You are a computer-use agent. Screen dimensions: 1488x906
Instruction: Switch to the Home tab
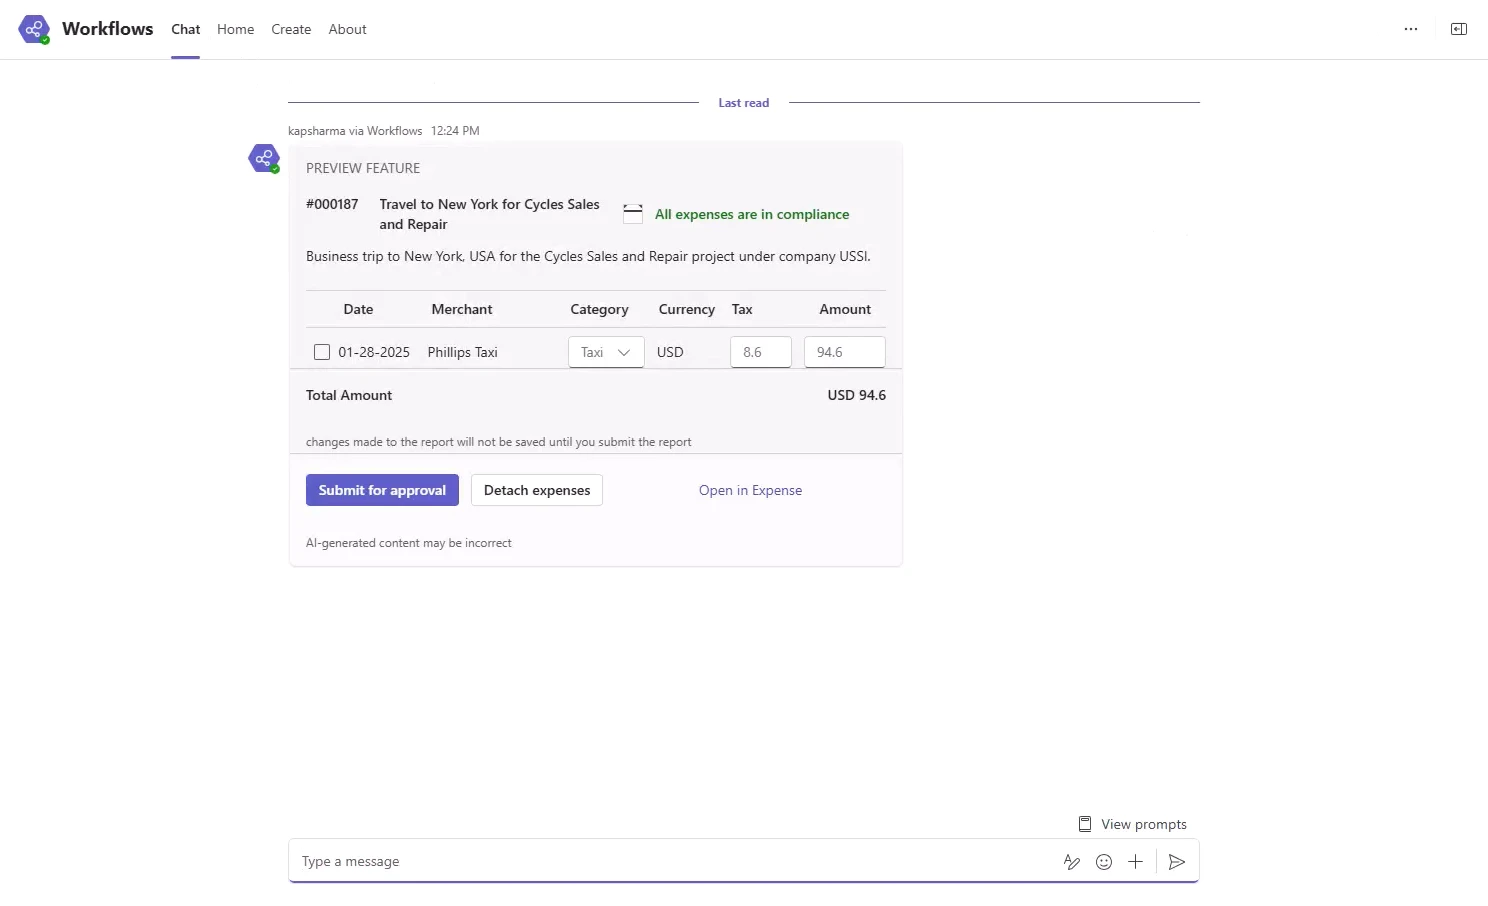(235, 29)
